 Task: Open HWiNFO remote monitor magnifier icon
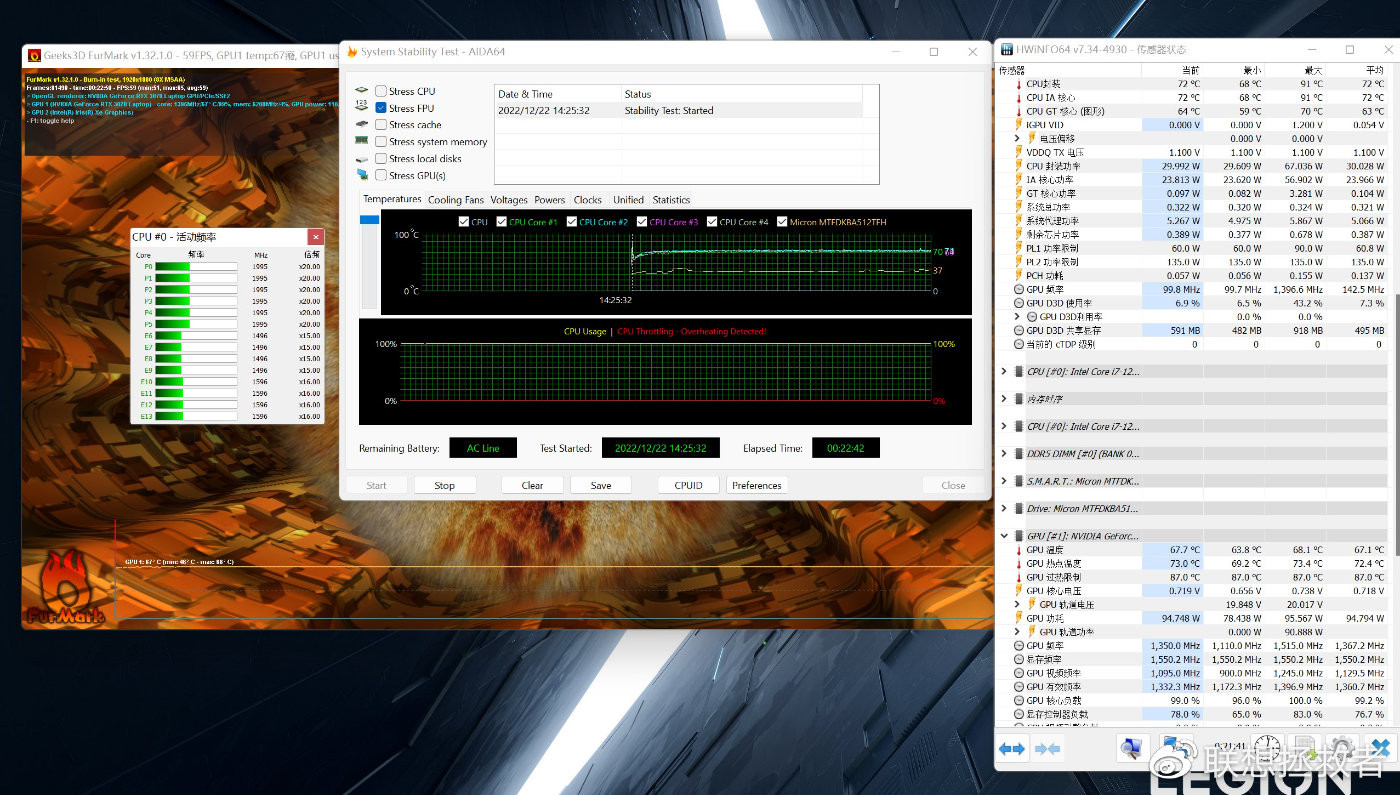click(x=1132, y=747)
